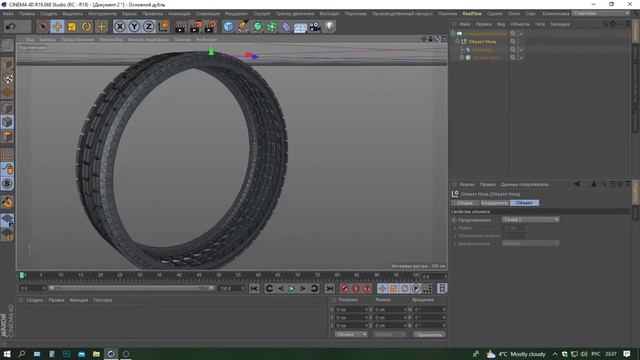Screen dimensions: 640x360
Task: Switch to the Общие tab in Attributes
Action: (465, 203)
